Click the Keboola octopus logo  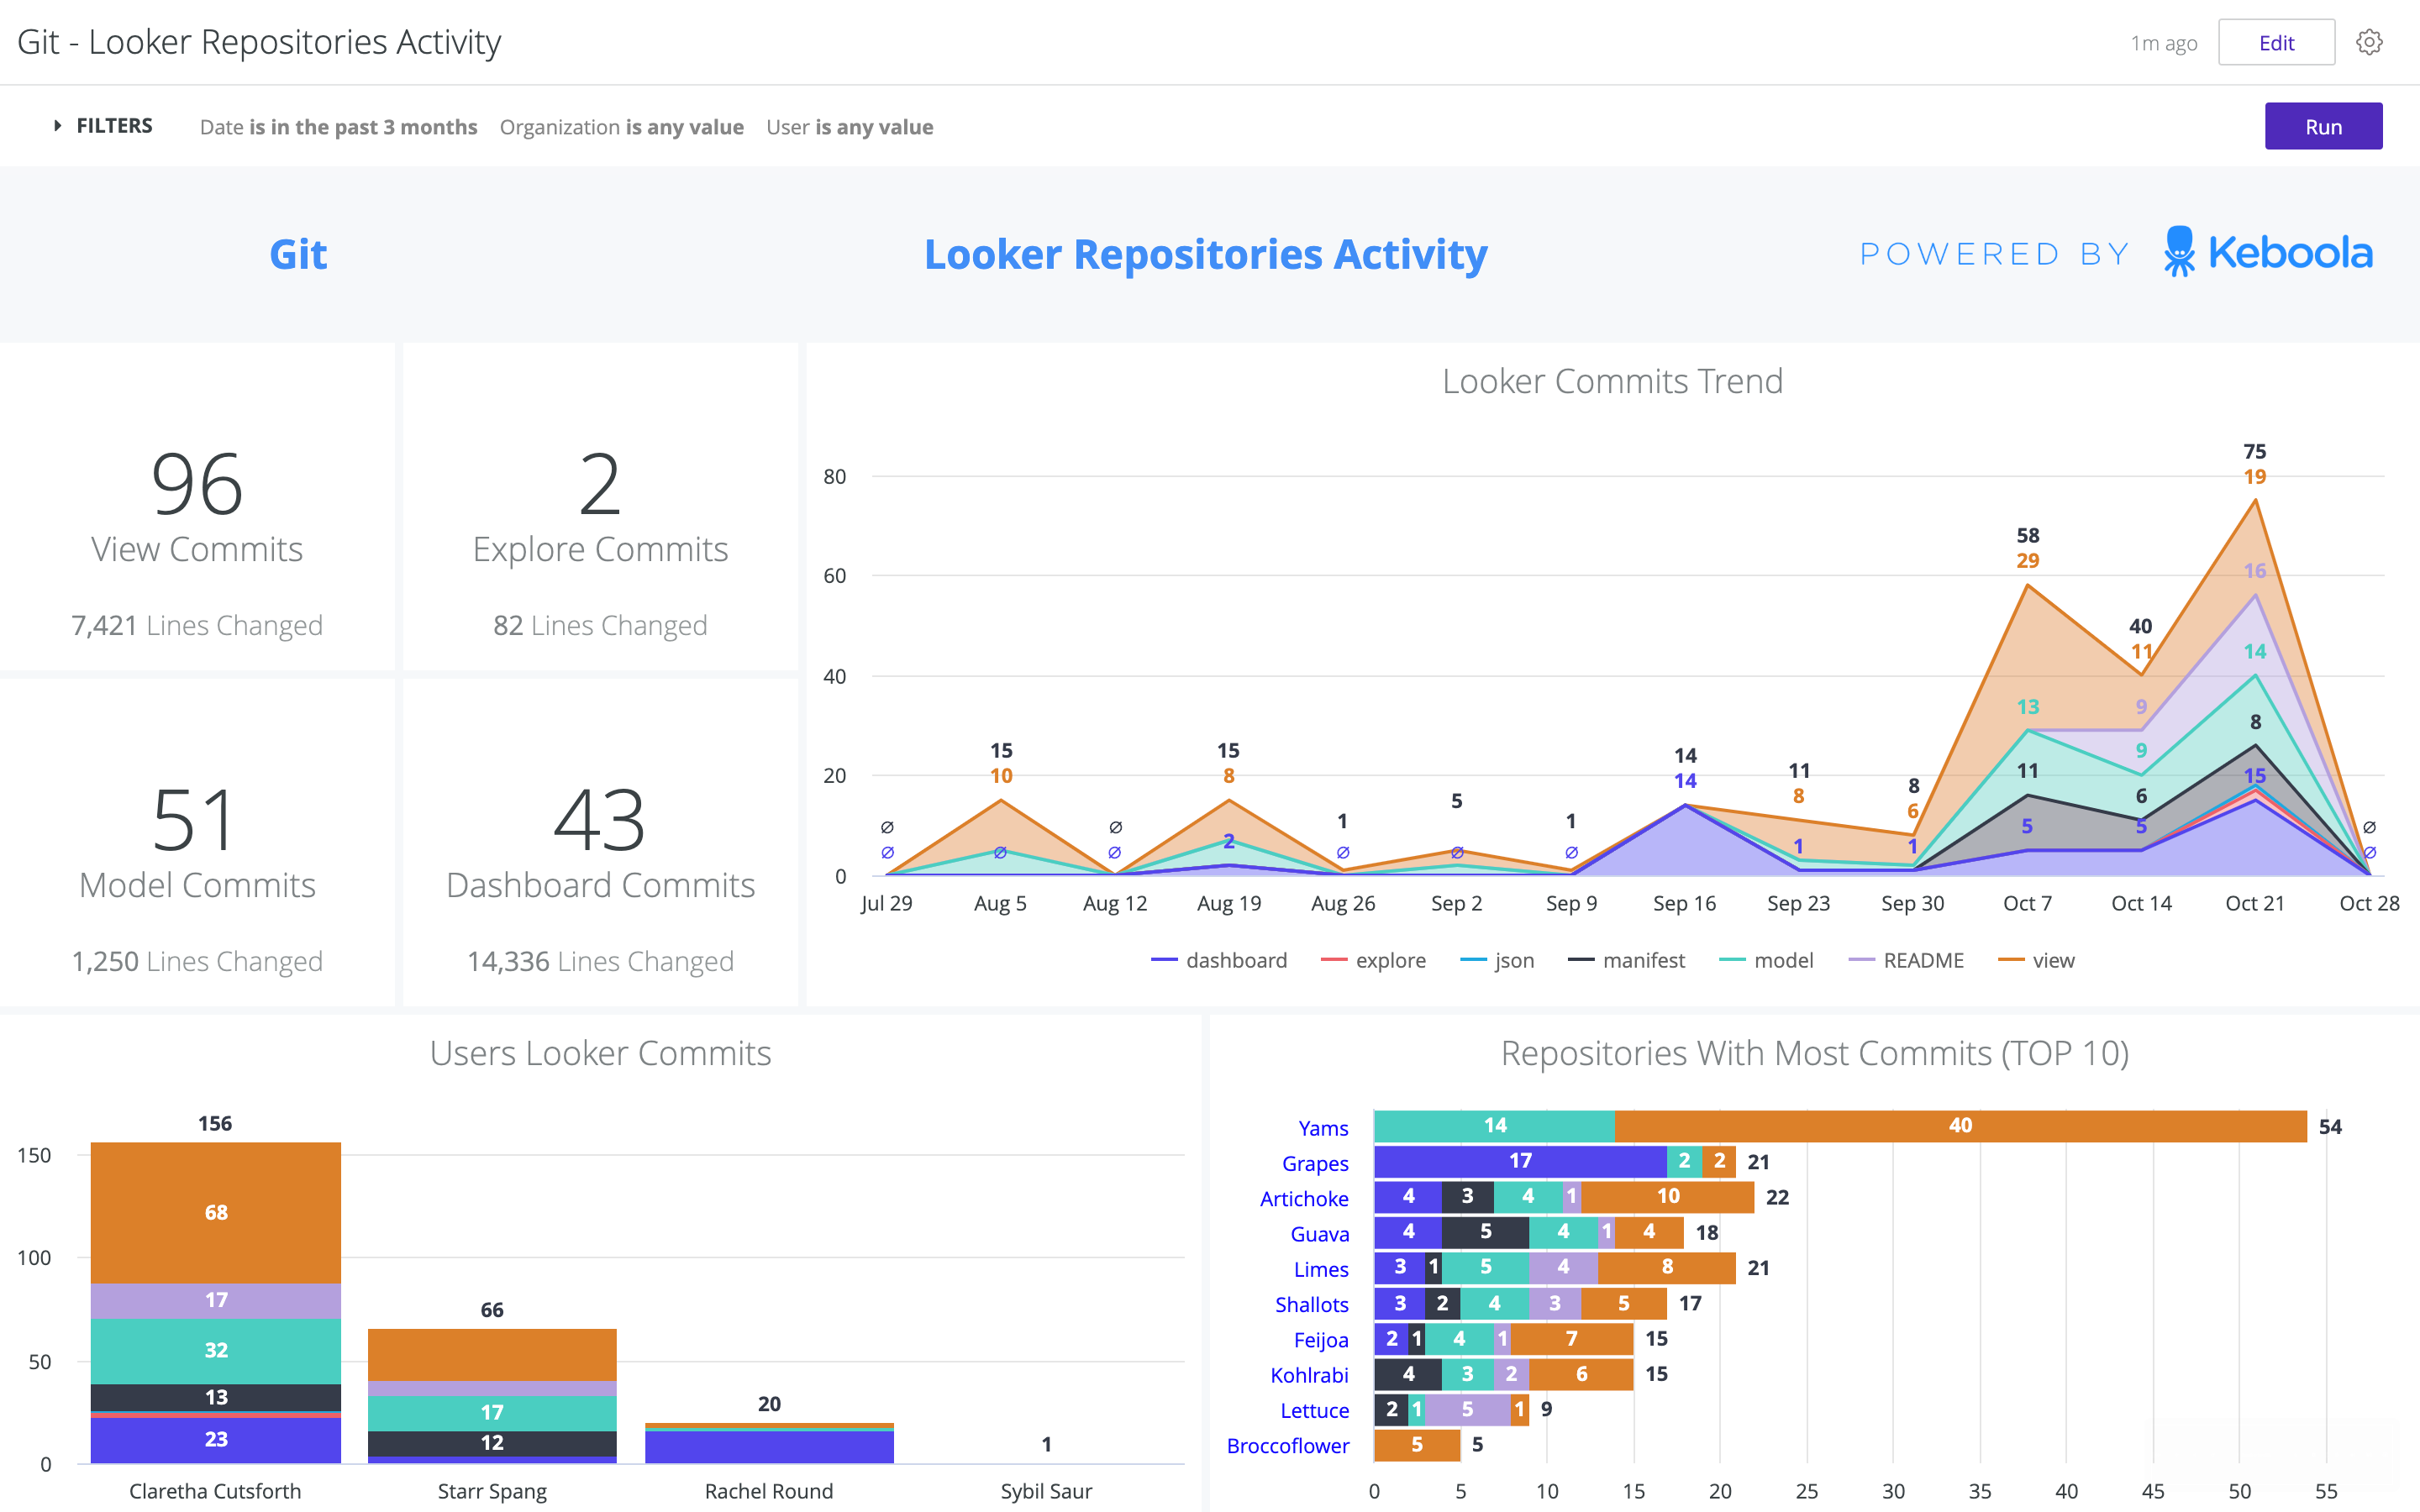click(2180, 252)
